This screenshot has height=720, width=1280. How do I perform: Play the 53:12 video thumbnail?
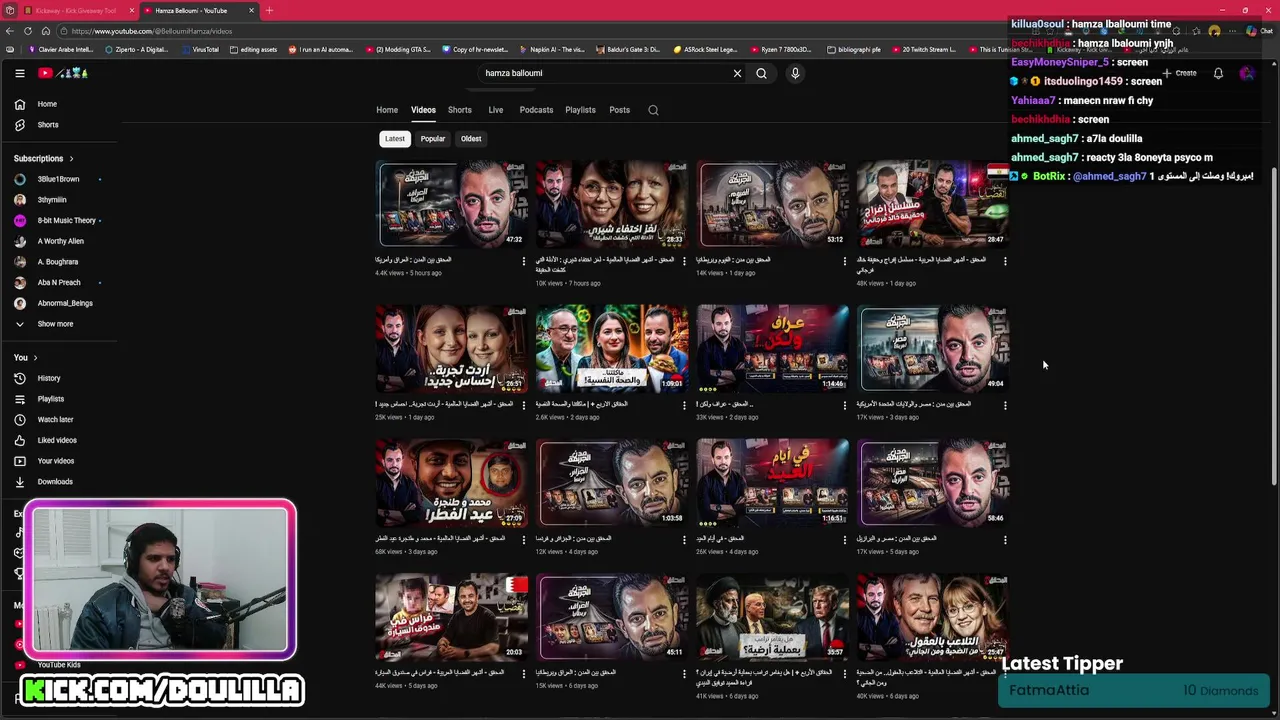coord(773,203)
